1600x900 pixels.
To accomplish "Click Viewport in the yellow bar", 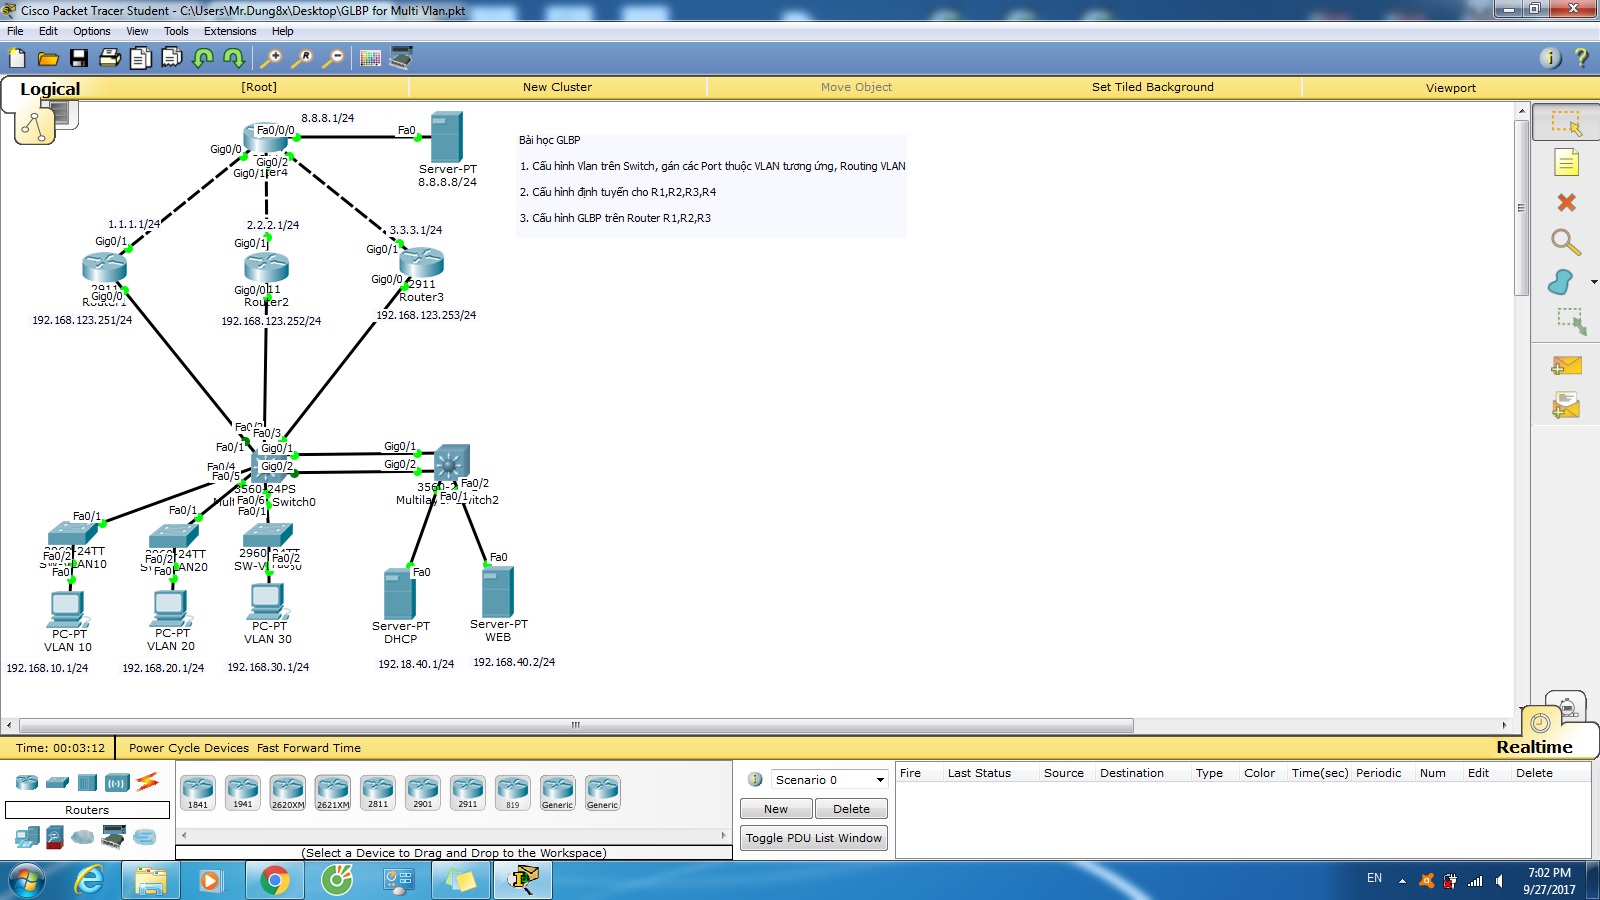I will pyautogui.click(x=1450, y=88).
